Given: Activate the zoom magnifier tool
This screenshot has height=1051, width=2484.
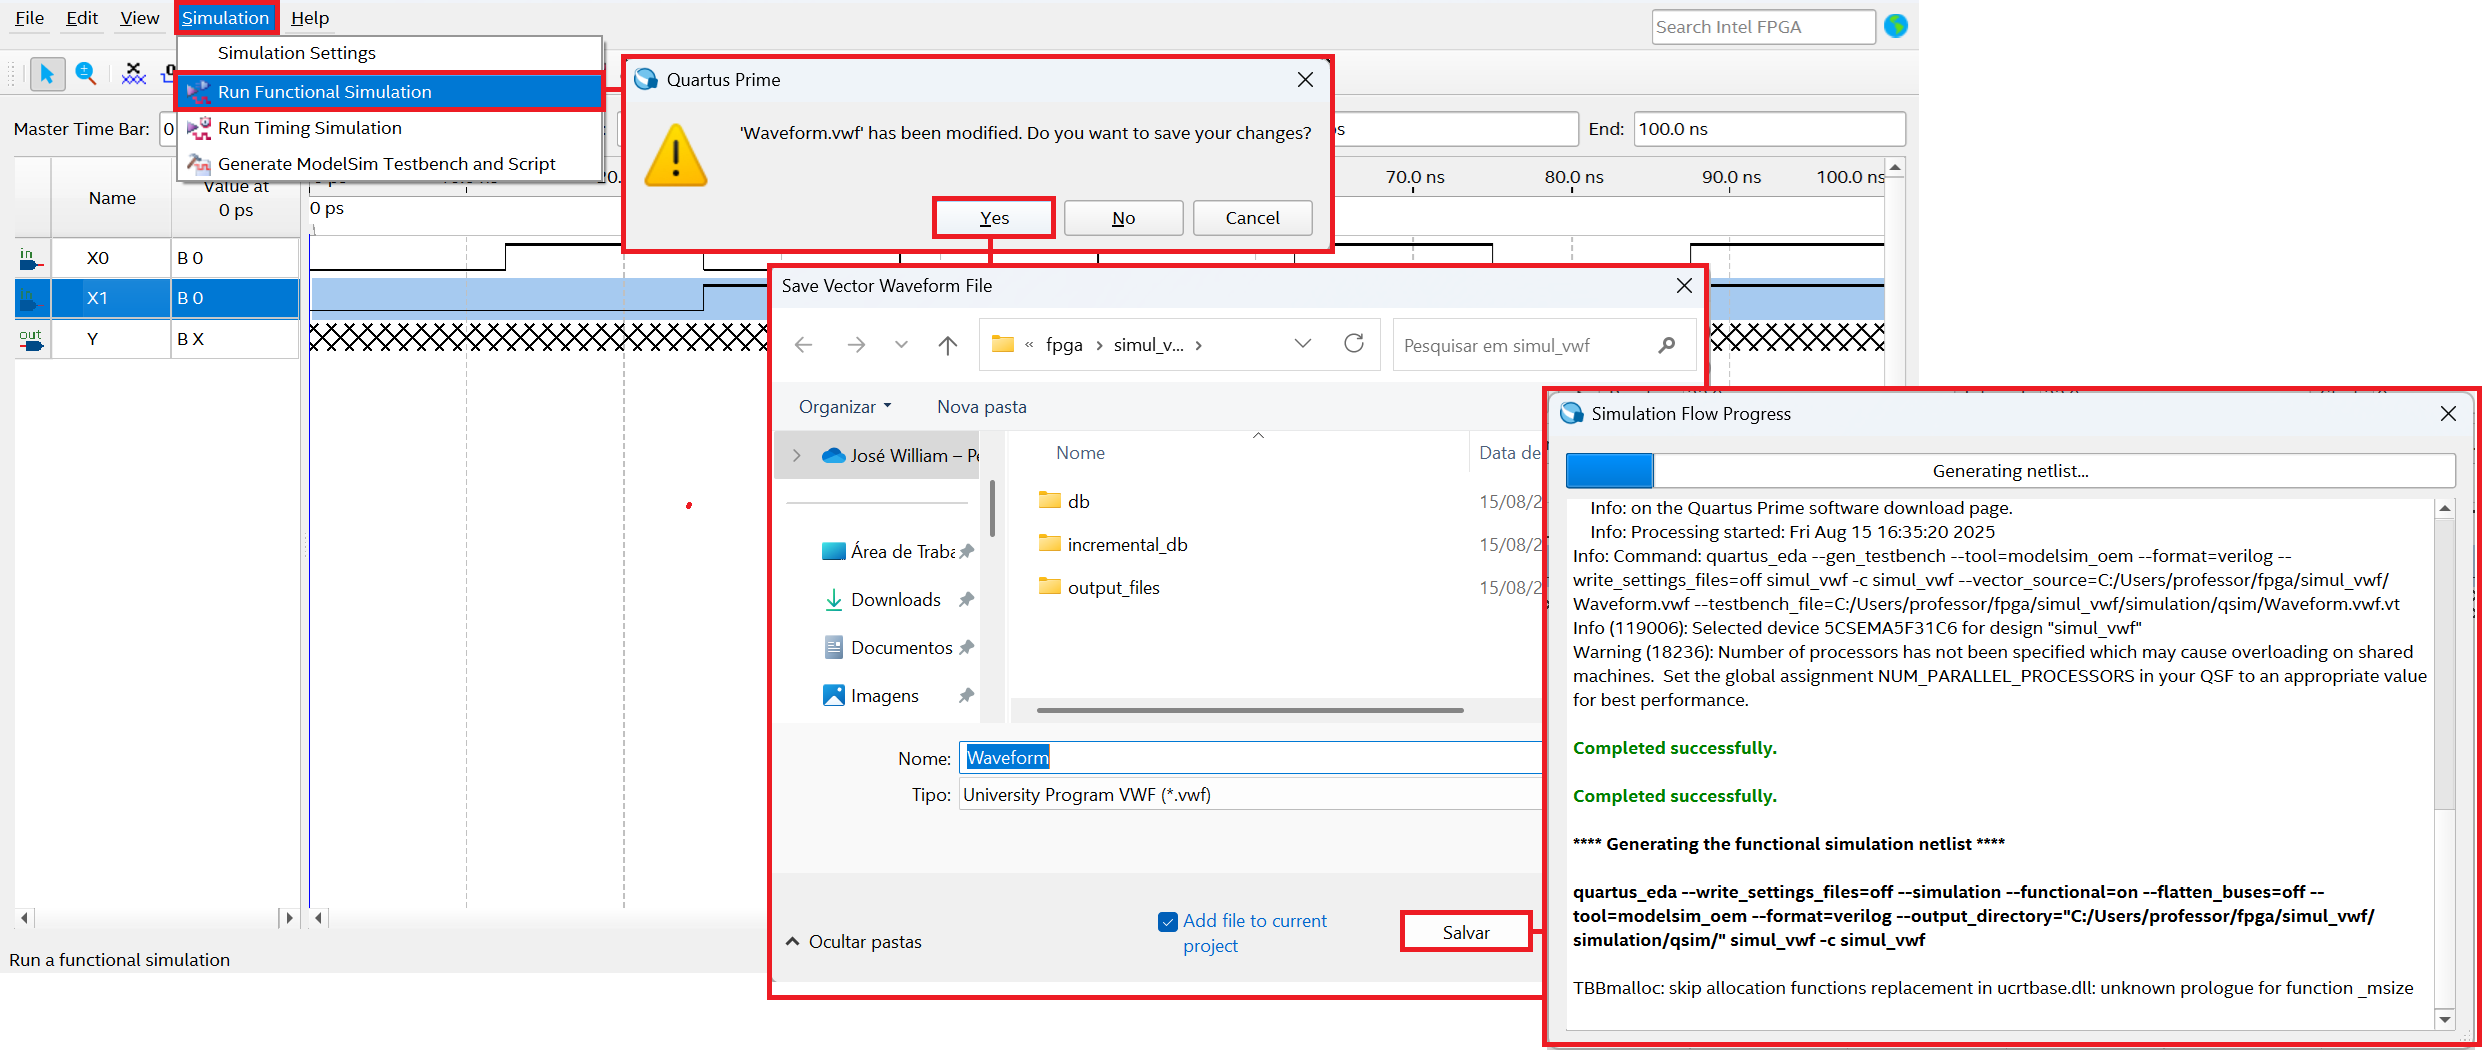Looking at the screenshot, I should [86, 74].
